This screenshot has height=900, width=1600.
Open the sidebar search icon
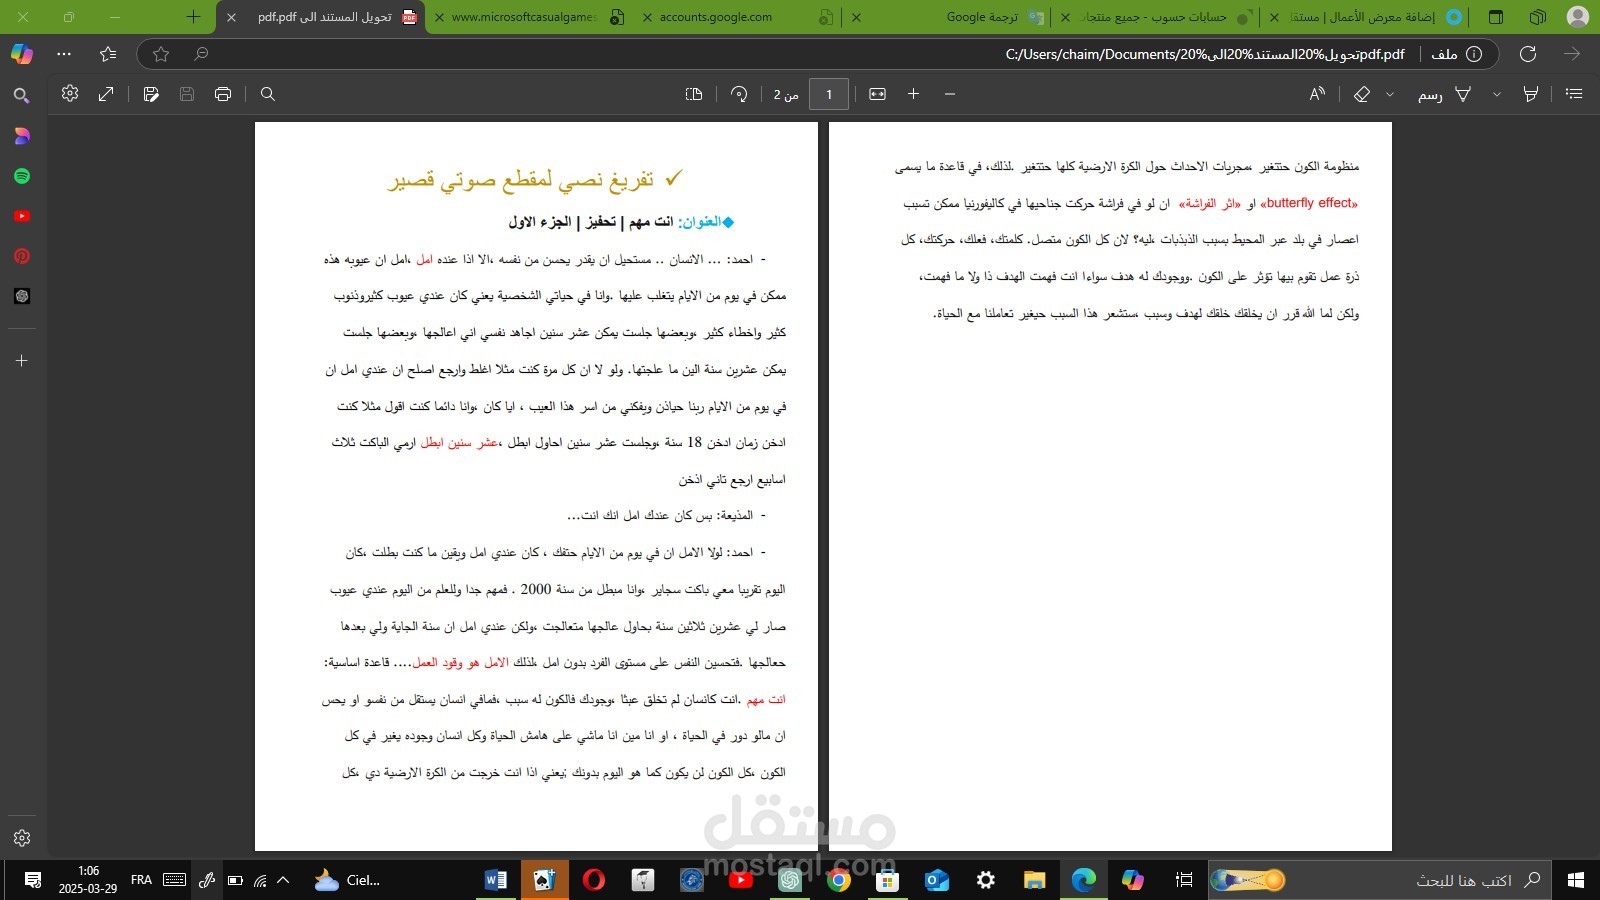tap(21, 96)
